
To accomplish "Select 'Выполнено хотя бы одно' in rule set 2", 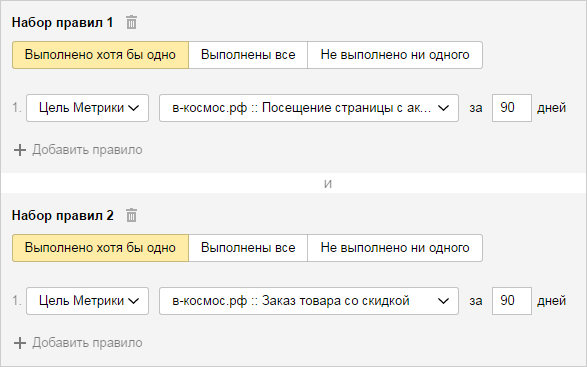I will [x=100, y=248].
